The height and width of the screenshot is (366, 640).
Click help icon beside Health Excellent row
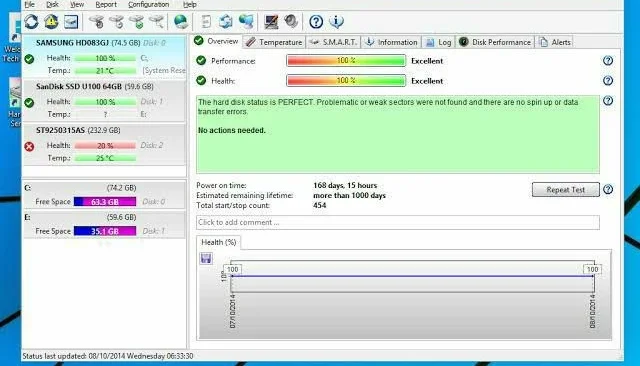(x=608, y=81)
